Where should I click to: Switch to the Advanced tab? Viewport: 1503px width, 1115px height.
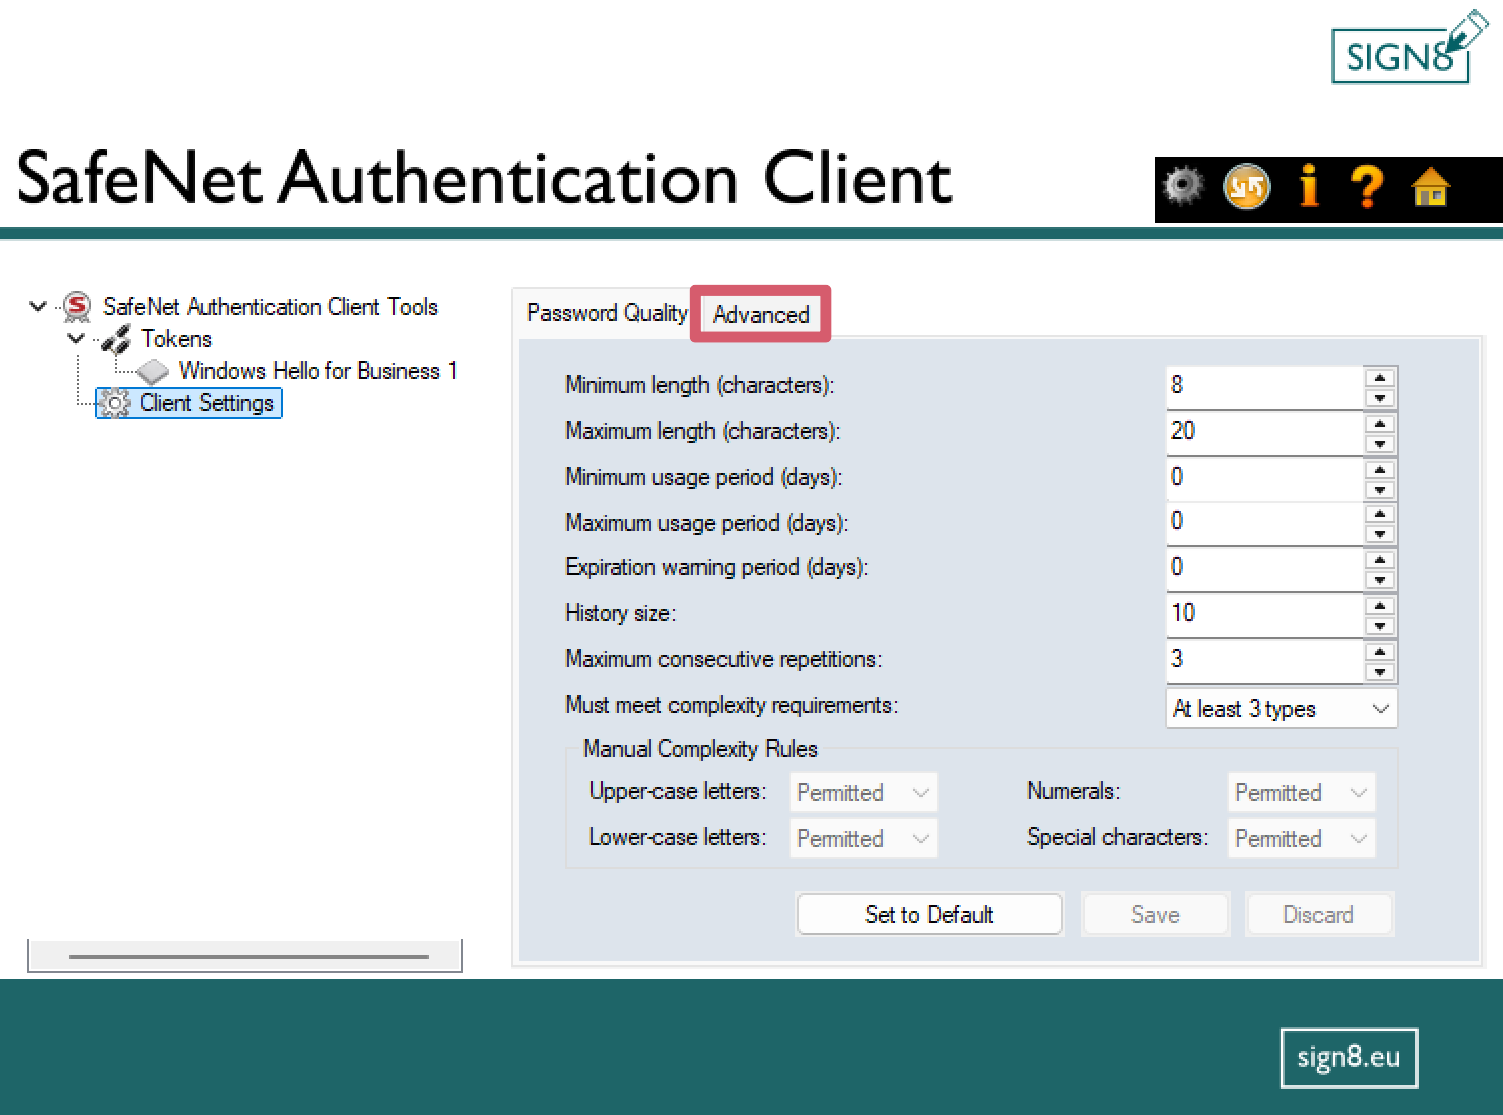[x=761, y=314]
